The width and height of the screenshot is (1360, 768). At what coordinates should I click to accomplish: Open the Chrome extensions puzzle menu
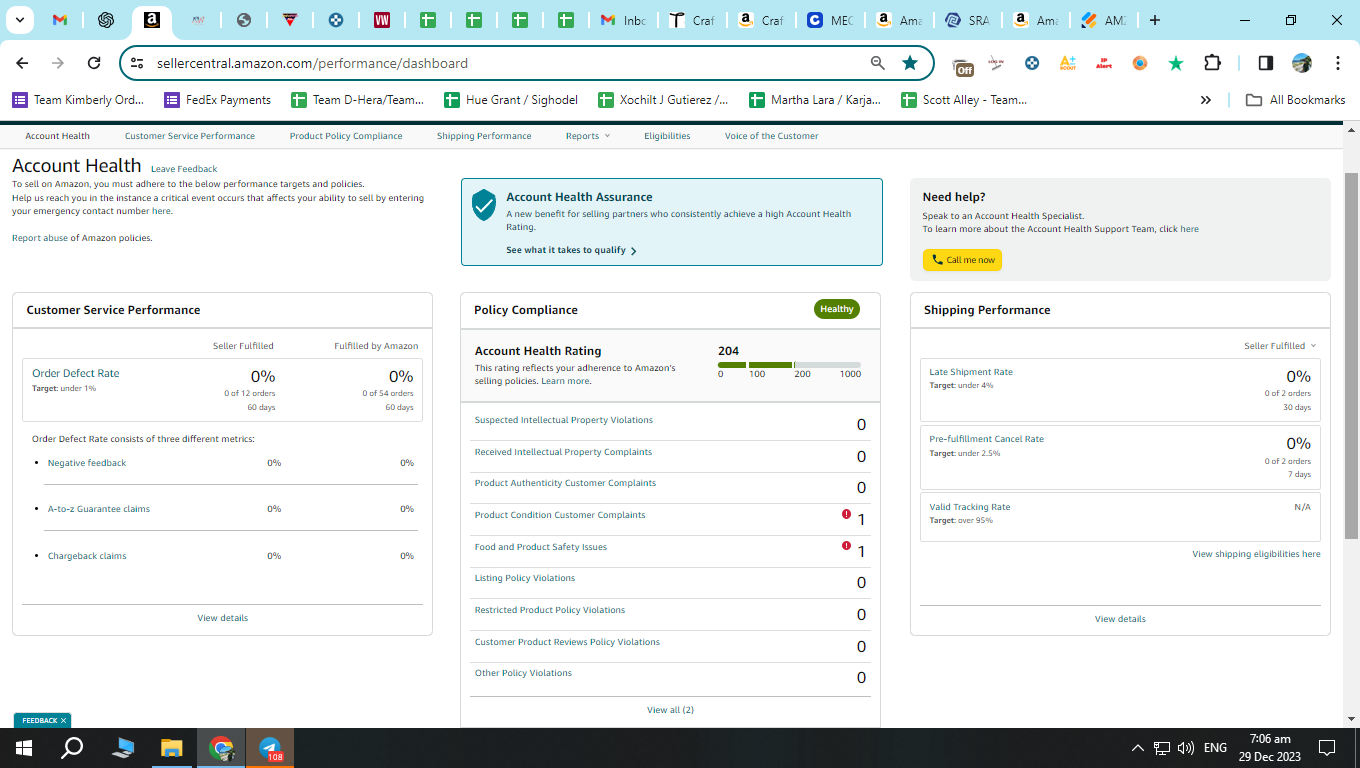click(1212, 63)
